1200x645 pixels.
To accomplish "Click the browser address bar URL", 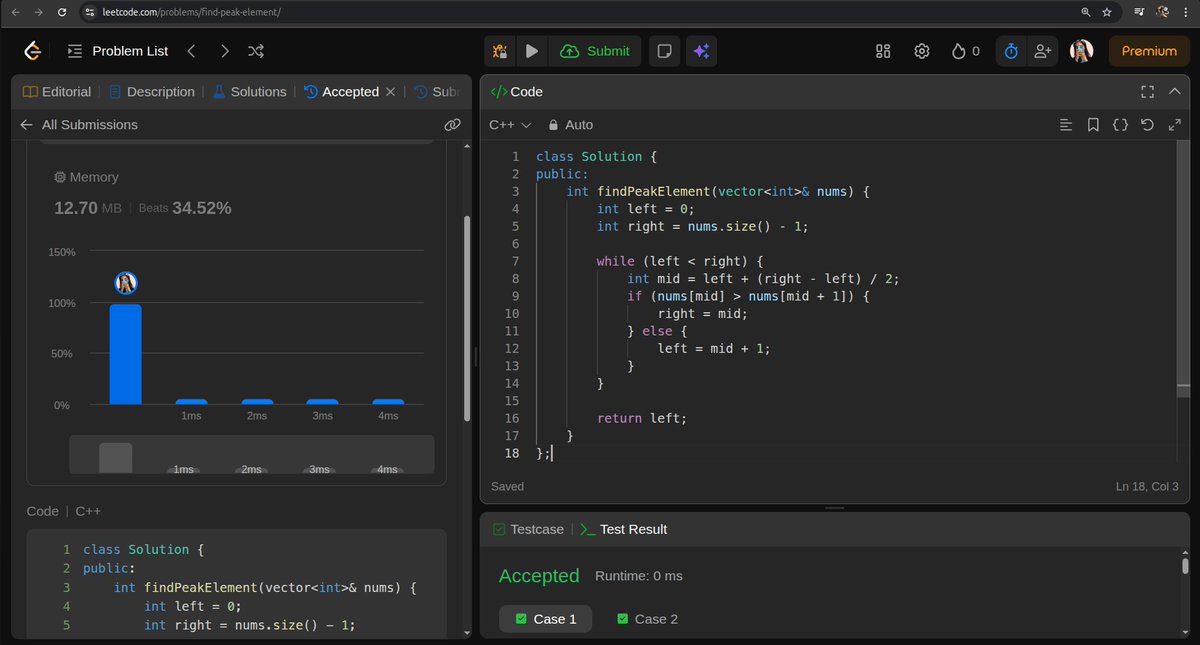I will click(x=191, y=12).
